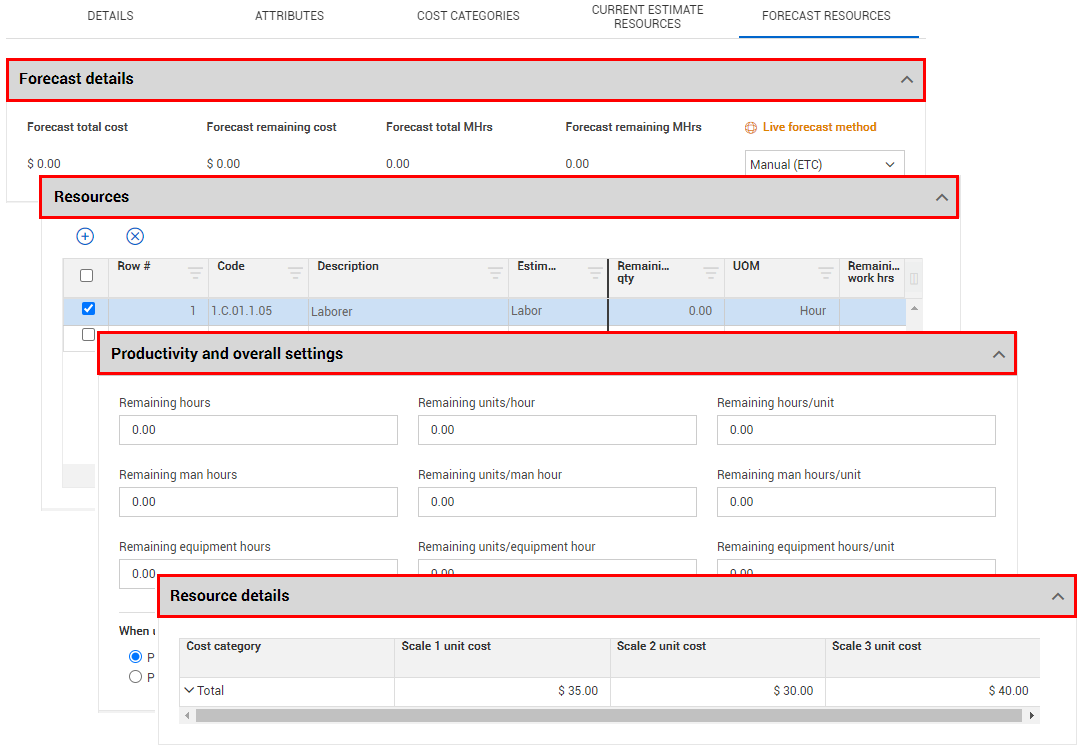Open the Code column filter menu

coord(295,272)
